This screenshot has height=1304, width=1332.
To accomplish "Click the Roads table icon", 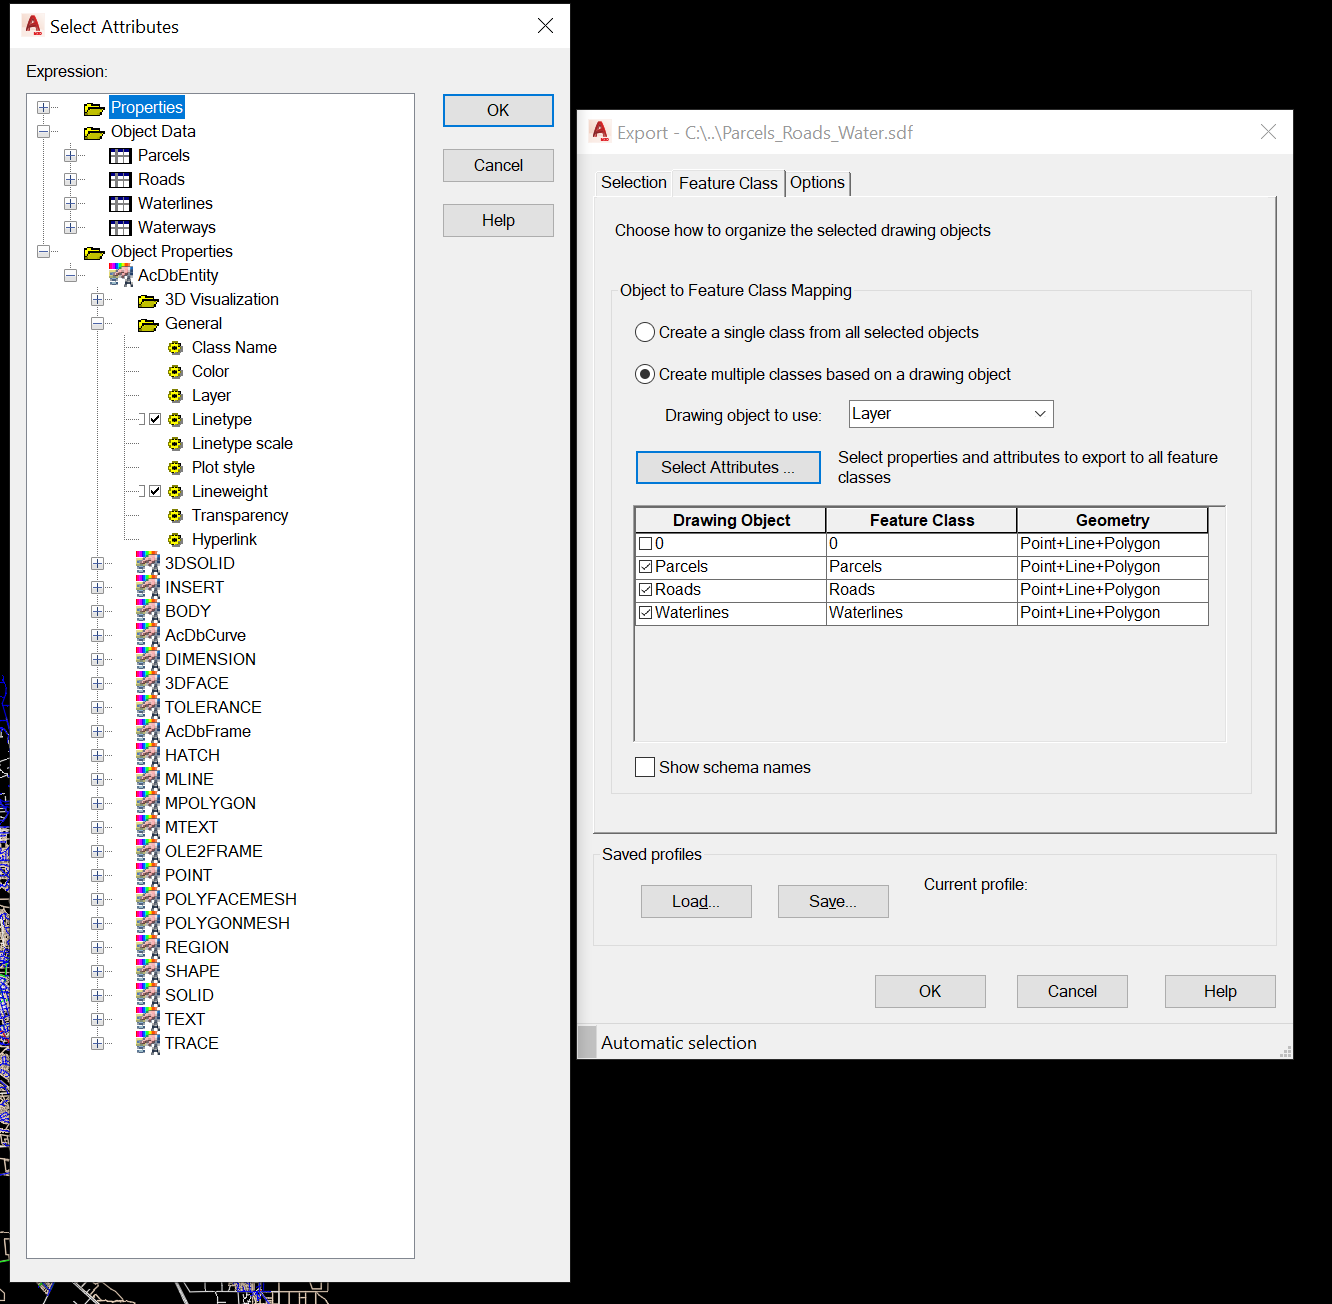I will [120, 179].
